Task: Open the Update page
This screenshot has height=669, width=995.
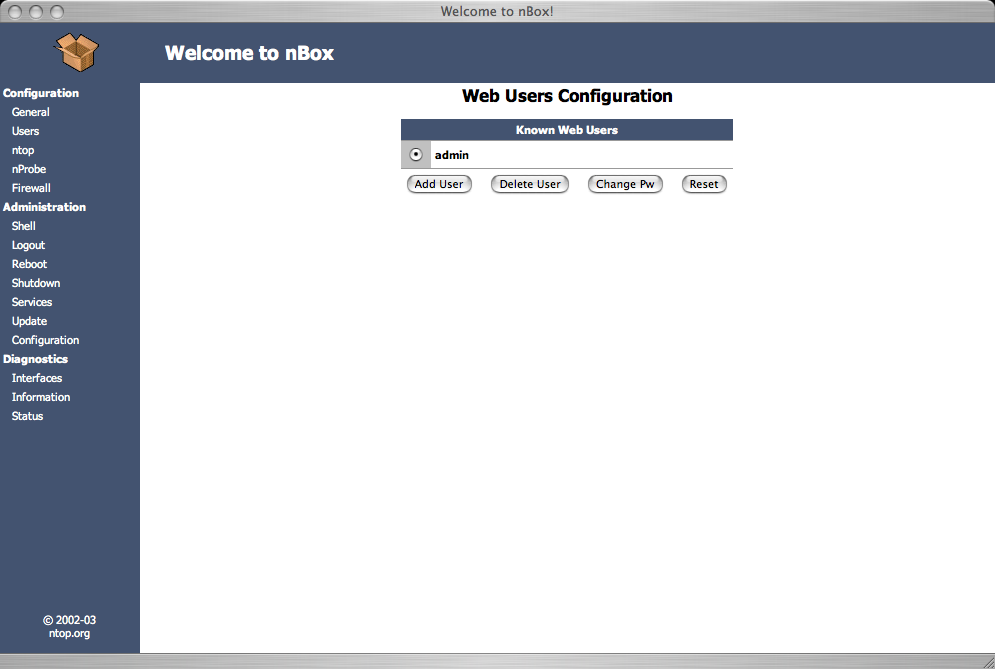Action: coord(29,321)
